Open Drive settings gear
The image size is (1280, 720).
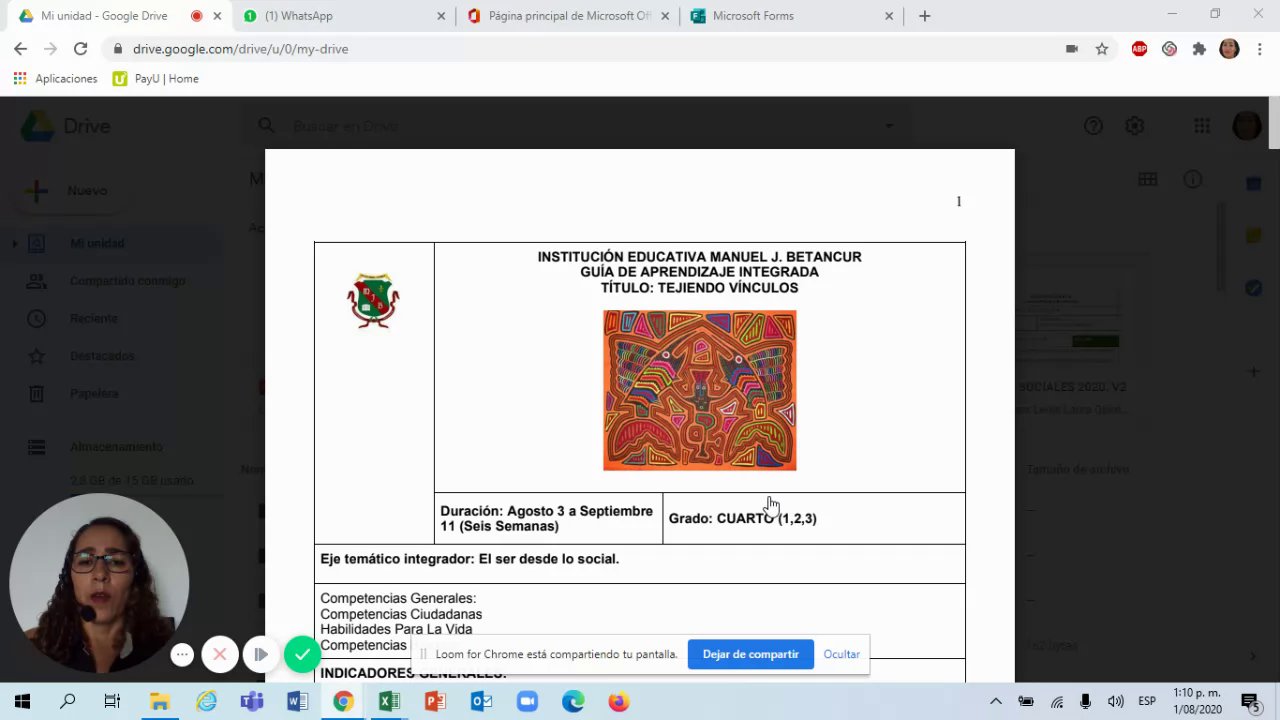pos(1134,126)
